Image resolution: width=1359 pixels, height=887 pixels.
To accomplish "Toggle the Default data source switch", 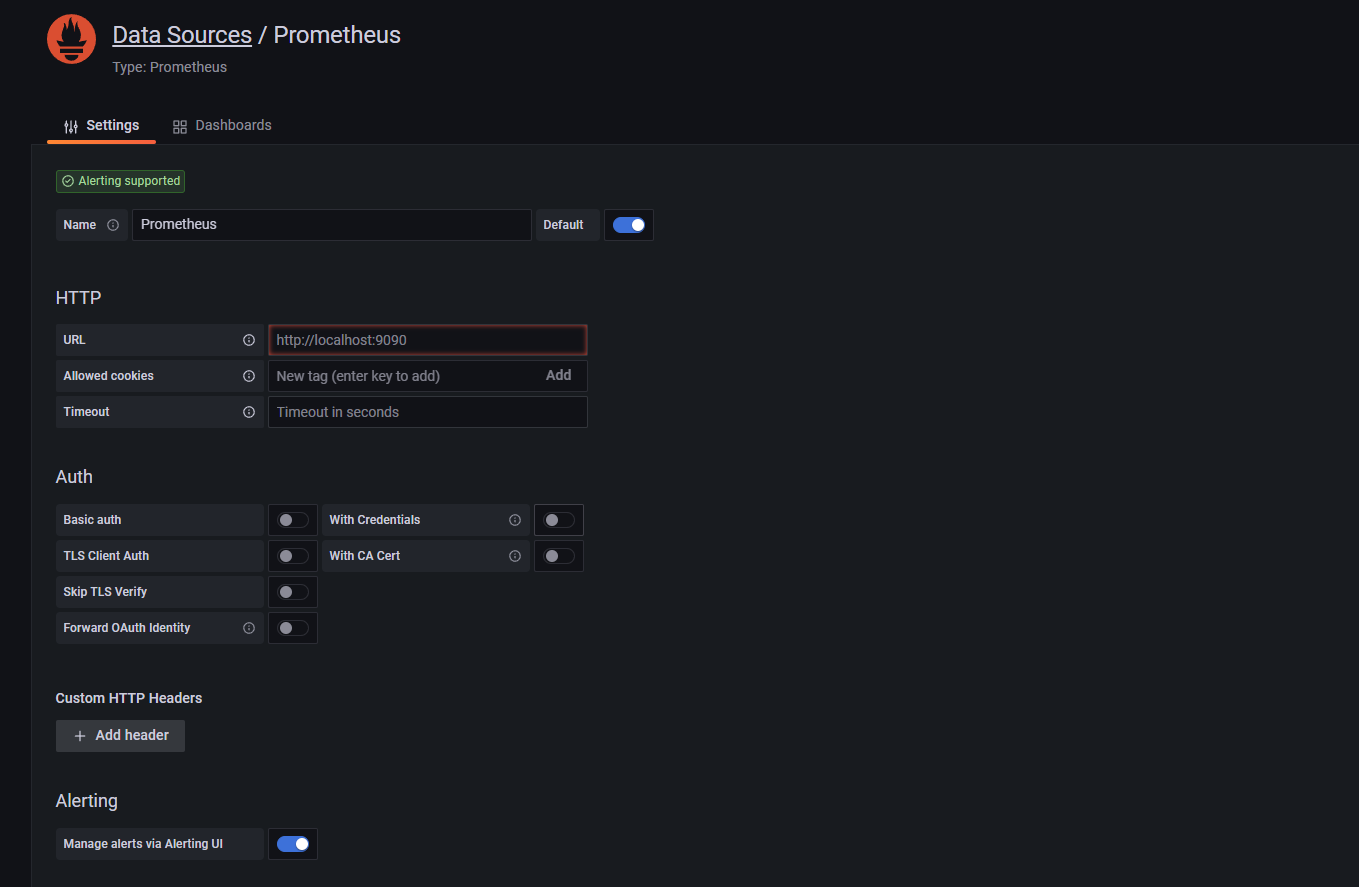I will (x=629, y=225).
